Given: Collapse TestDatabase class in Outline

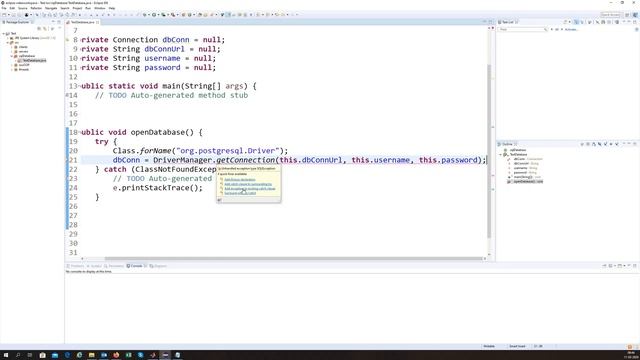Looking at the screenshot, I should tap(500, 155).
